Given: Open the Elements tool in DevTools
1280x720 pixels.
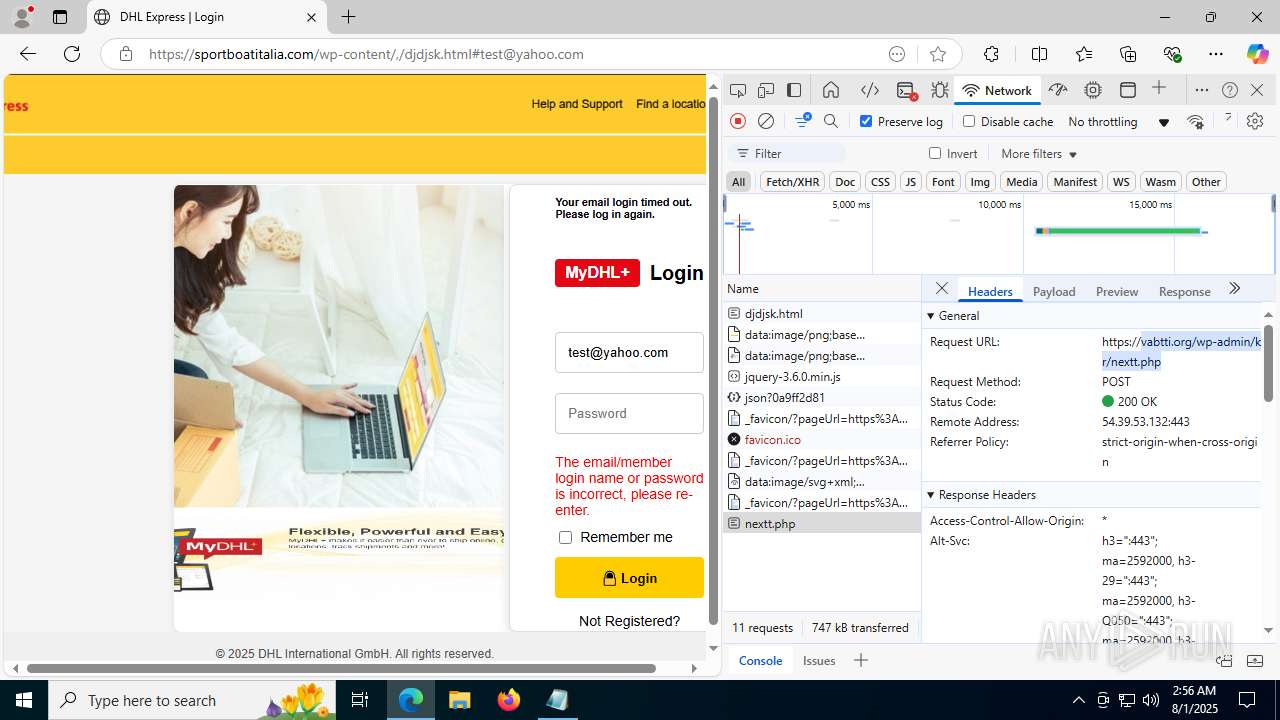Looking at the screenshot, I should pos(870,90).
